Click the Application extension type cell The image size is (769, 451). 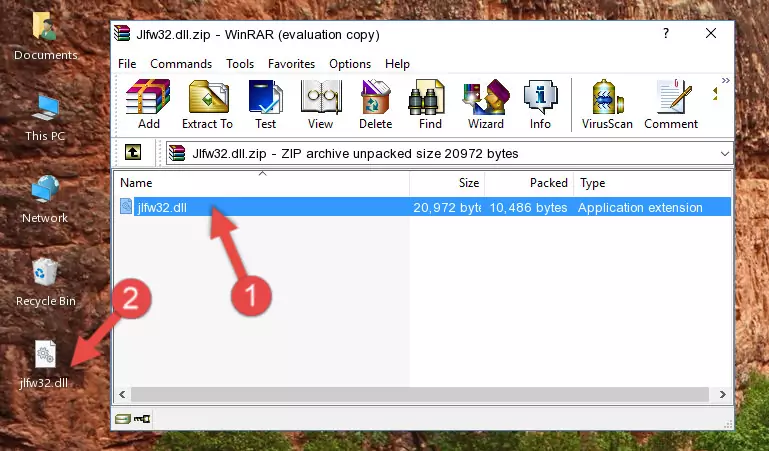click(x=640, y=208)
